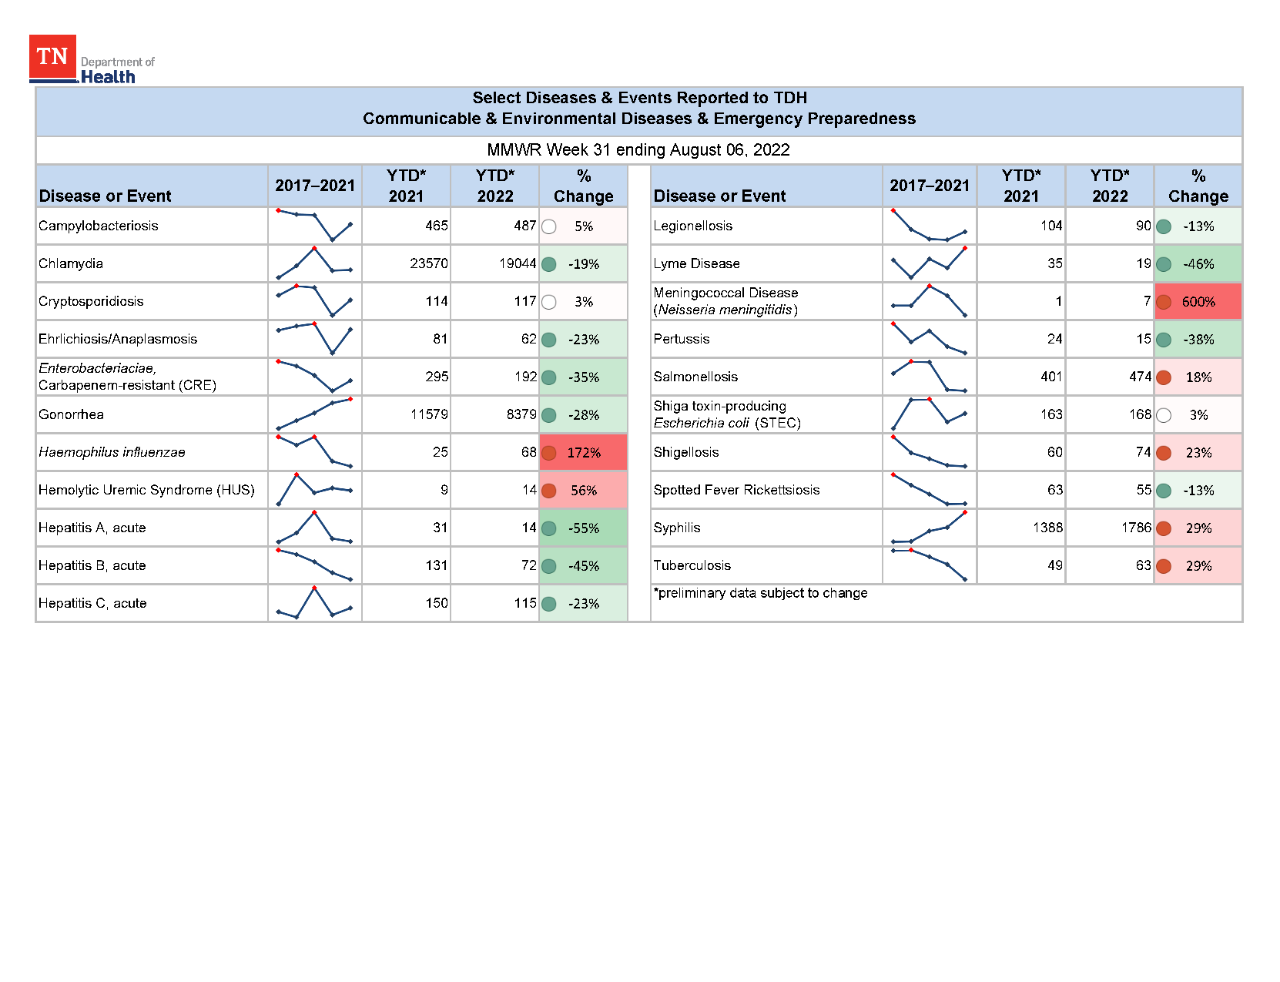Click the subtitle "Communicable & Environmental Diseases & Emergency Preparedness"
The image size is (1280, 982).
pyautogui.click(x=639, y=119)
